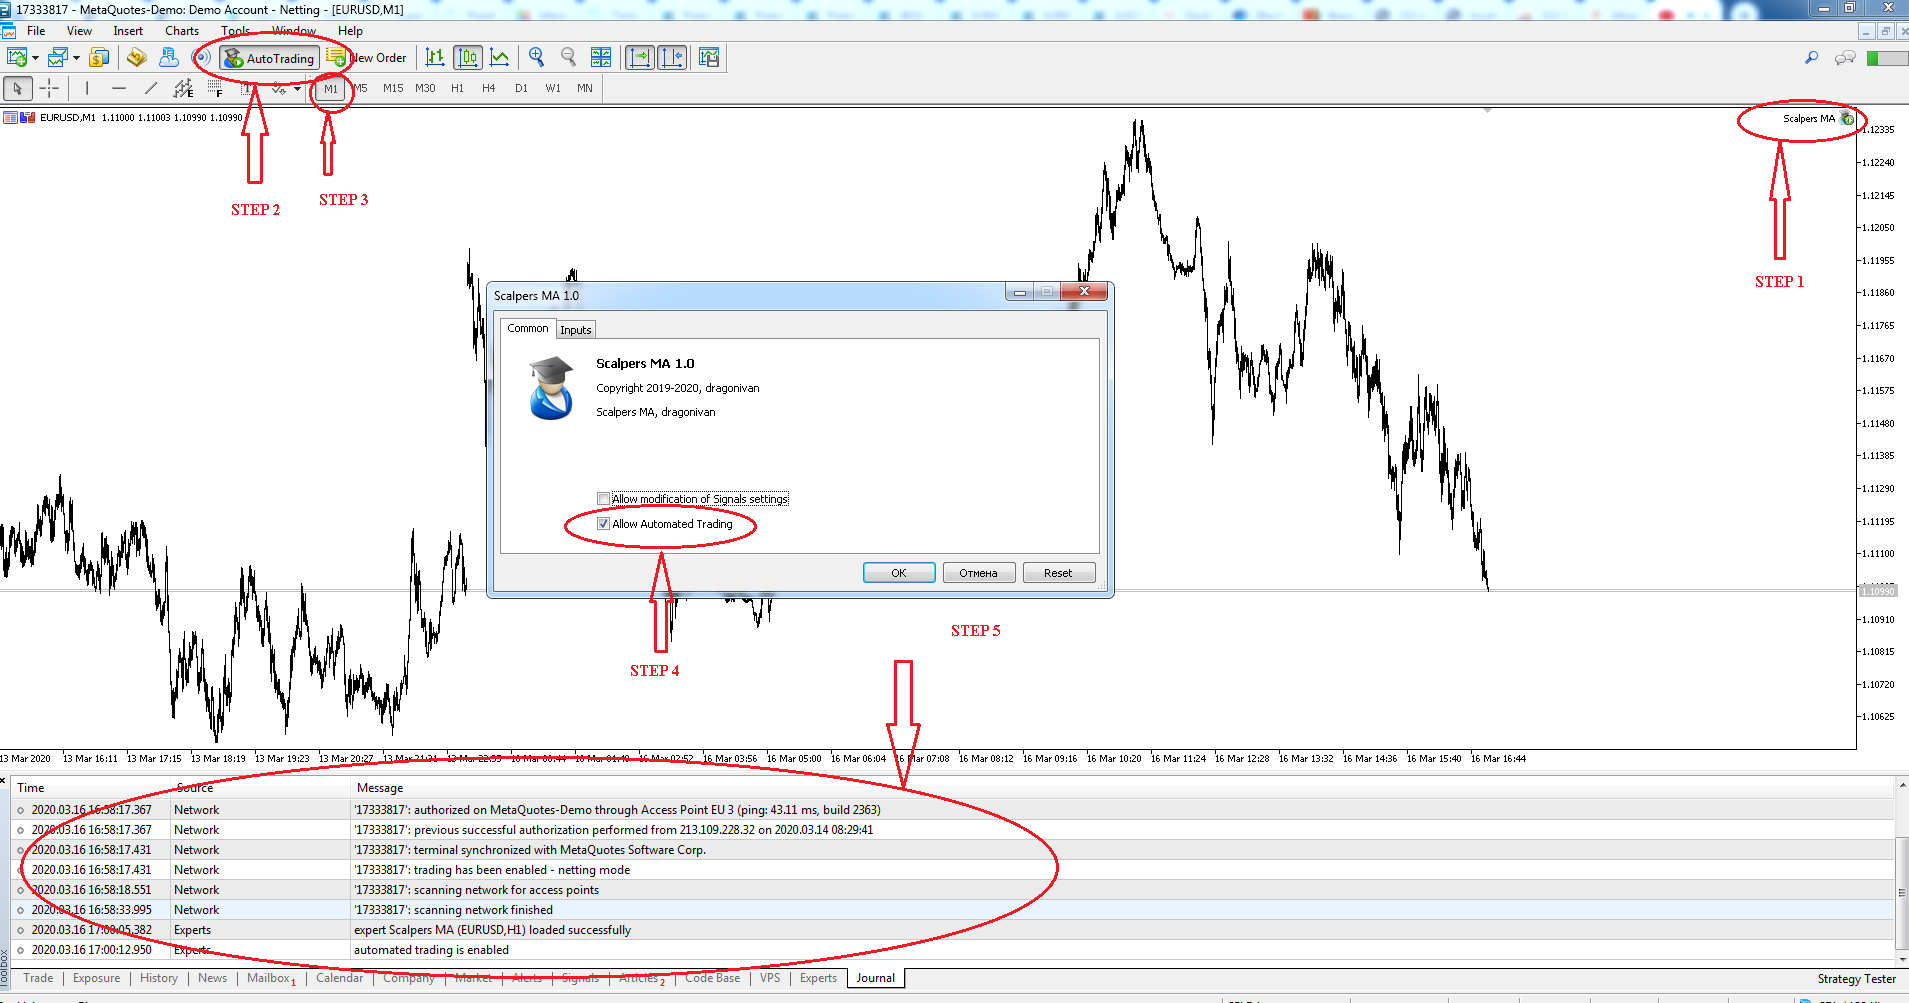Expand the shapes tool dropdown arrow
Image resolution: width=1909 pixels, height=1003 pixels.
(x=297, y=89)
